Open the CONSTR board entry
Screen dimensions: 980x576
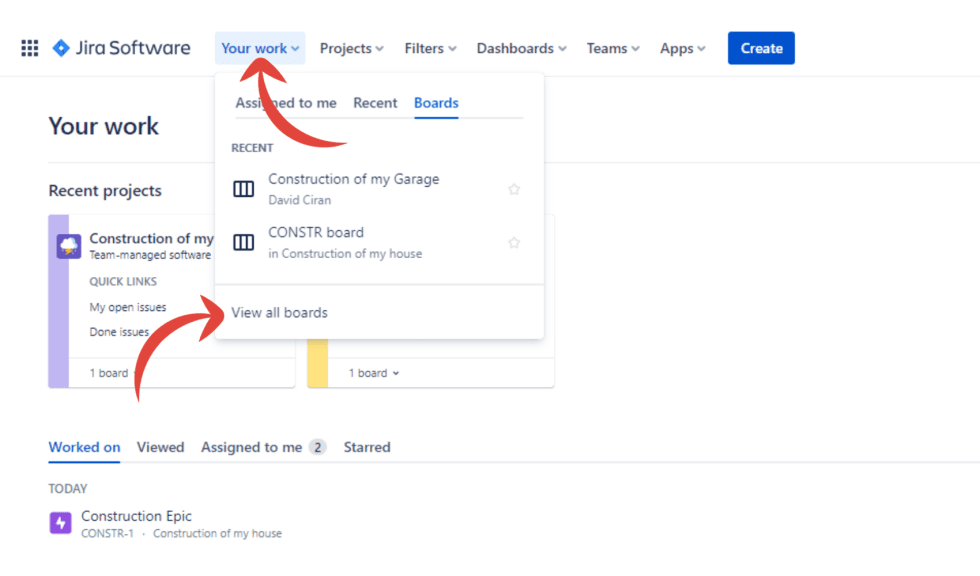click(x=379, y=242)
